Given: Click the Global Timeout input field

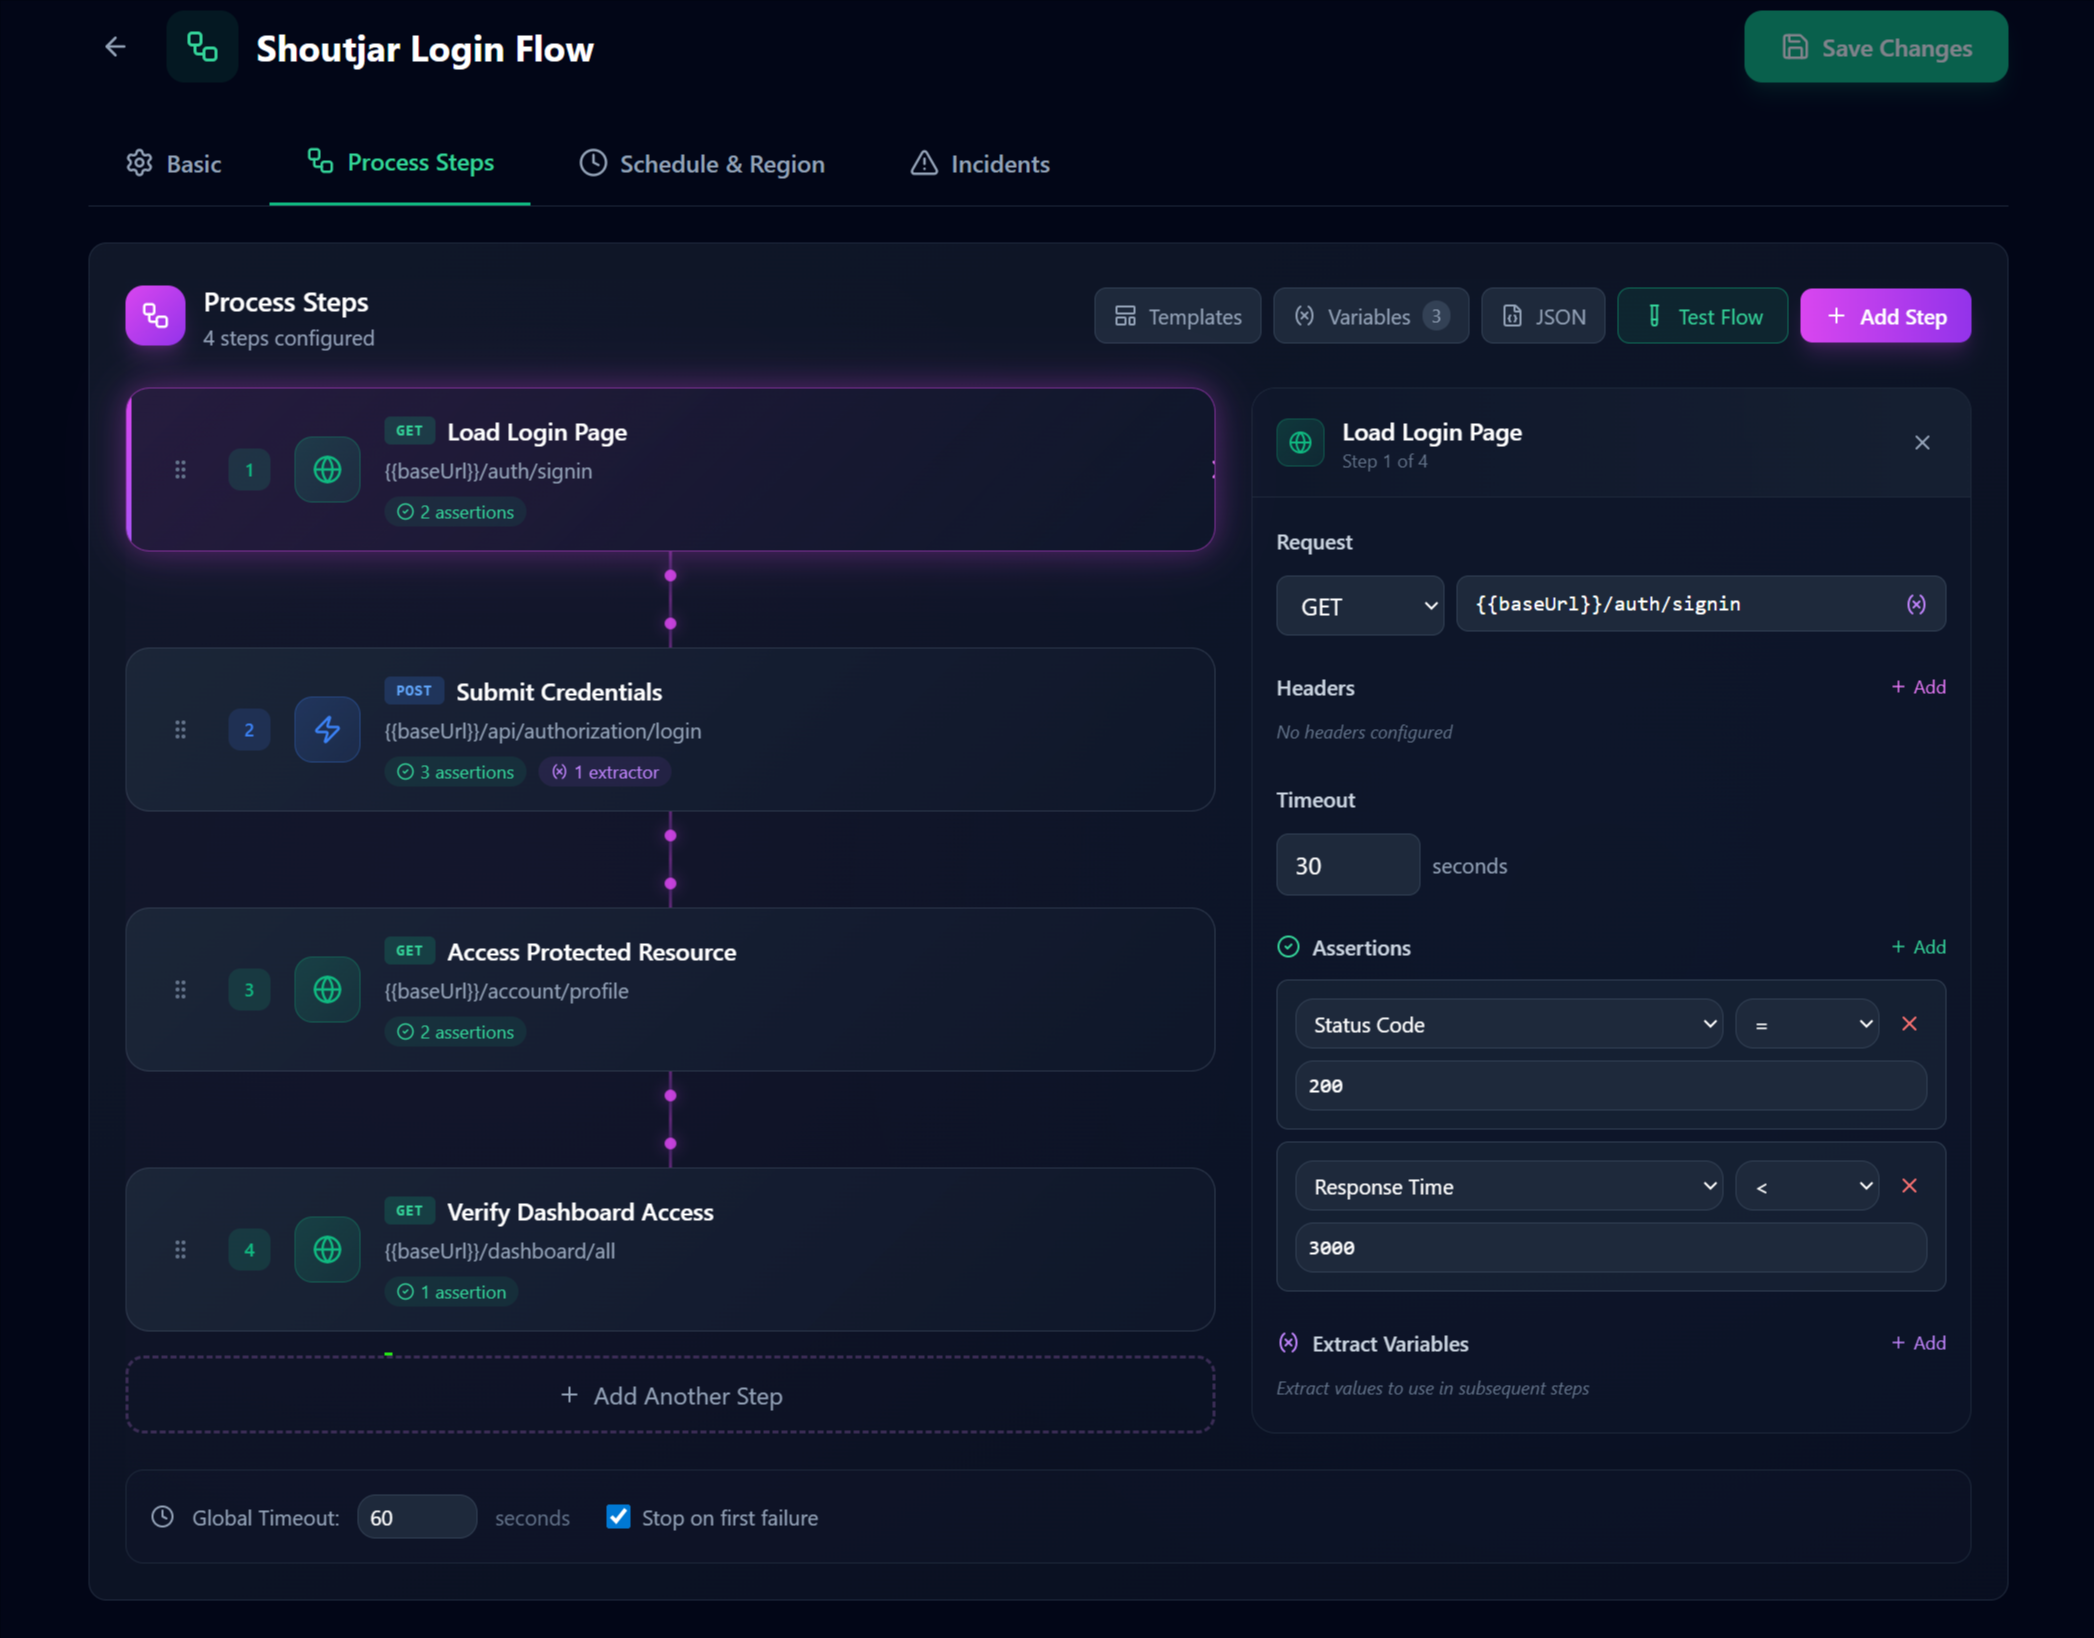Looking at the screenshot, I should point(416,1517).
